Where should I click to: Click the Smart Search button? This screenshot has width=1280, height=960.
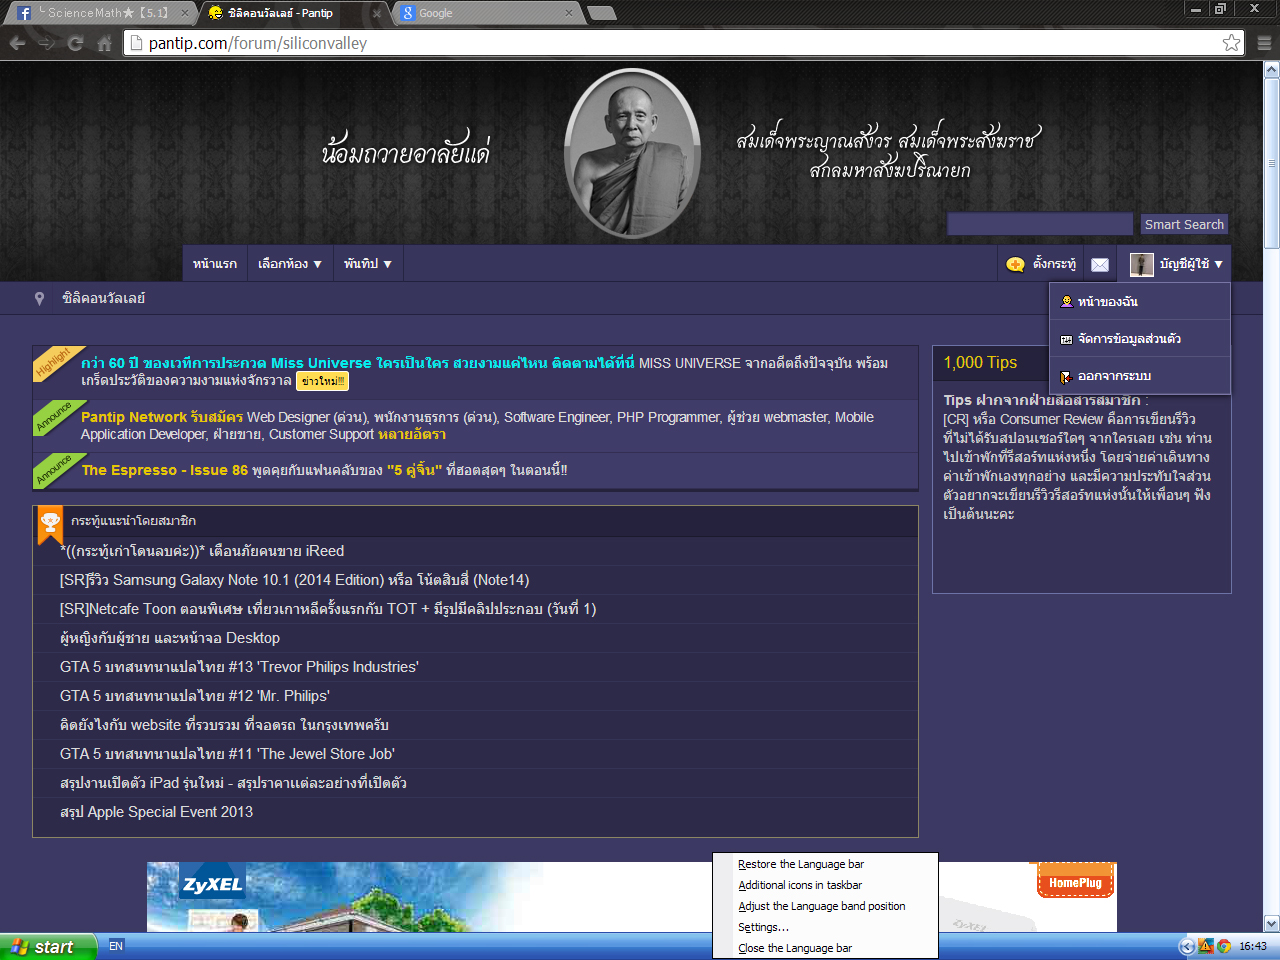1184,224
